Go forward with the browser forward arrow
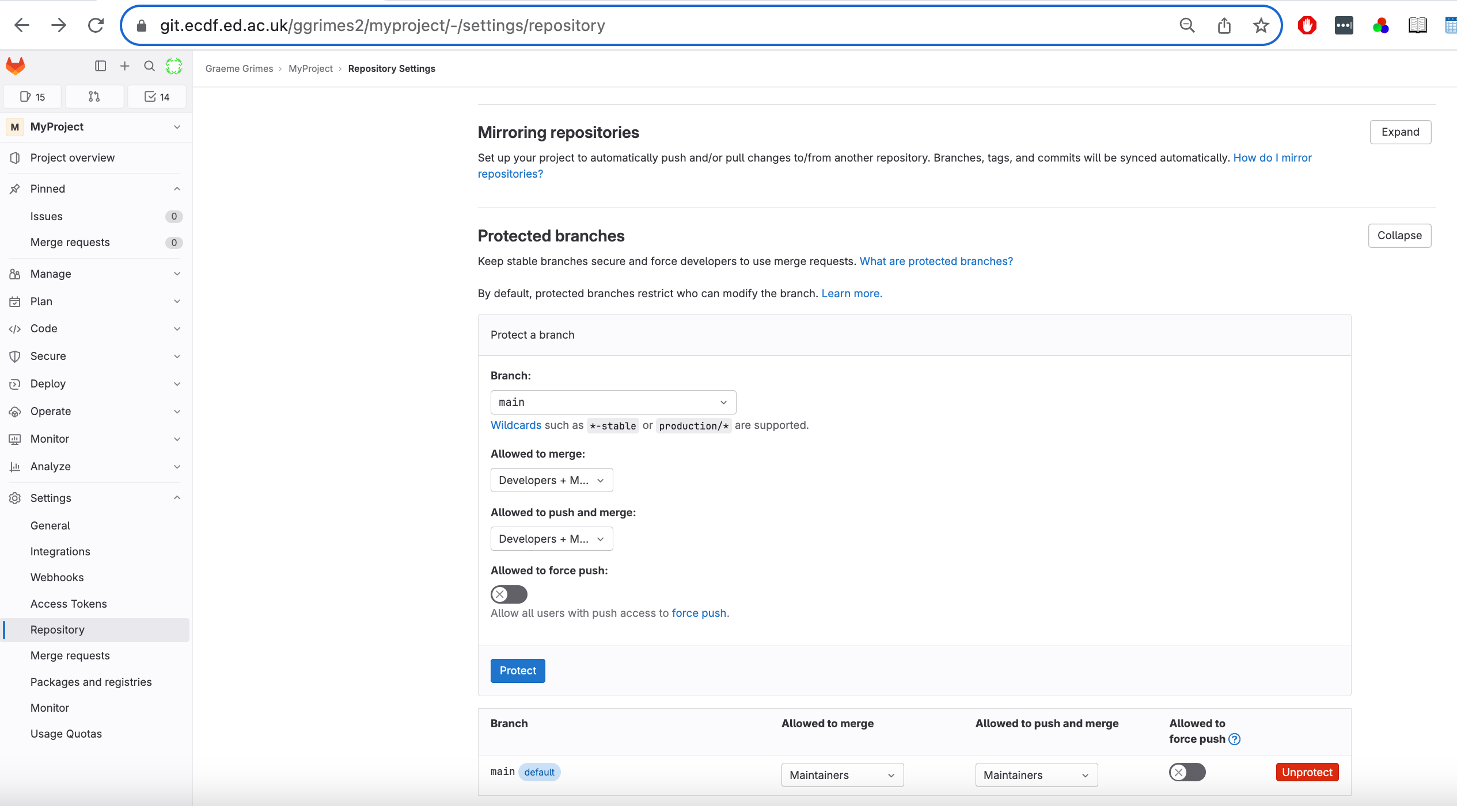The height and width of the screenshot is (806, 1458). (x=59, y=26)
